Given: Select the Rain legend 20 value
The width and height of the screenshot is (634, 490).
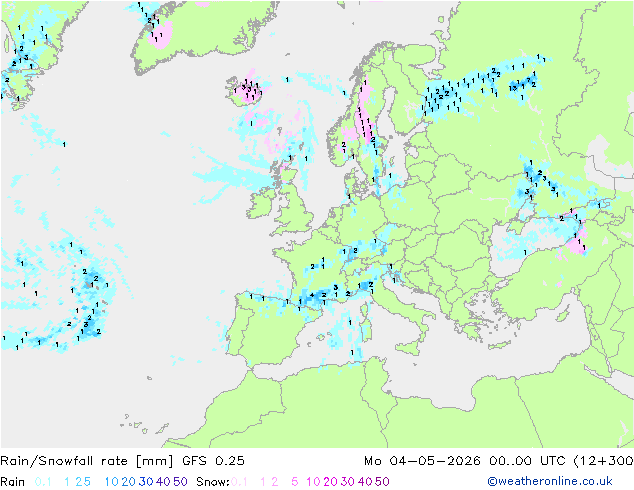Looking at the screenshot, I should [129, 482].
